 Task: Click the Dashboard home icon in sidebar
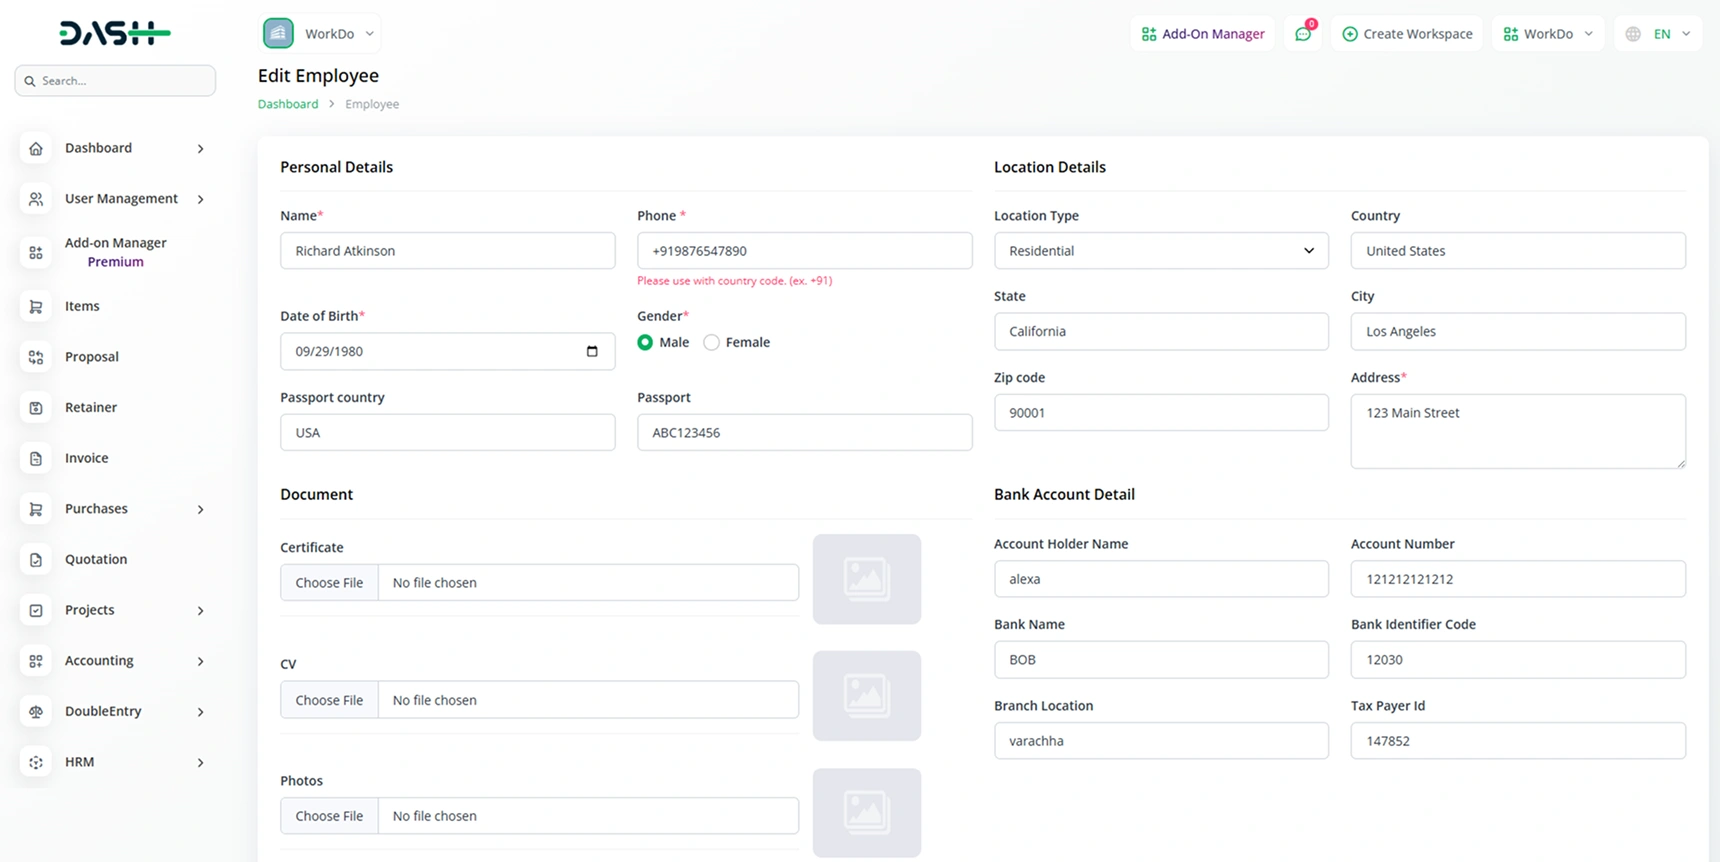[x=36, y=149]
